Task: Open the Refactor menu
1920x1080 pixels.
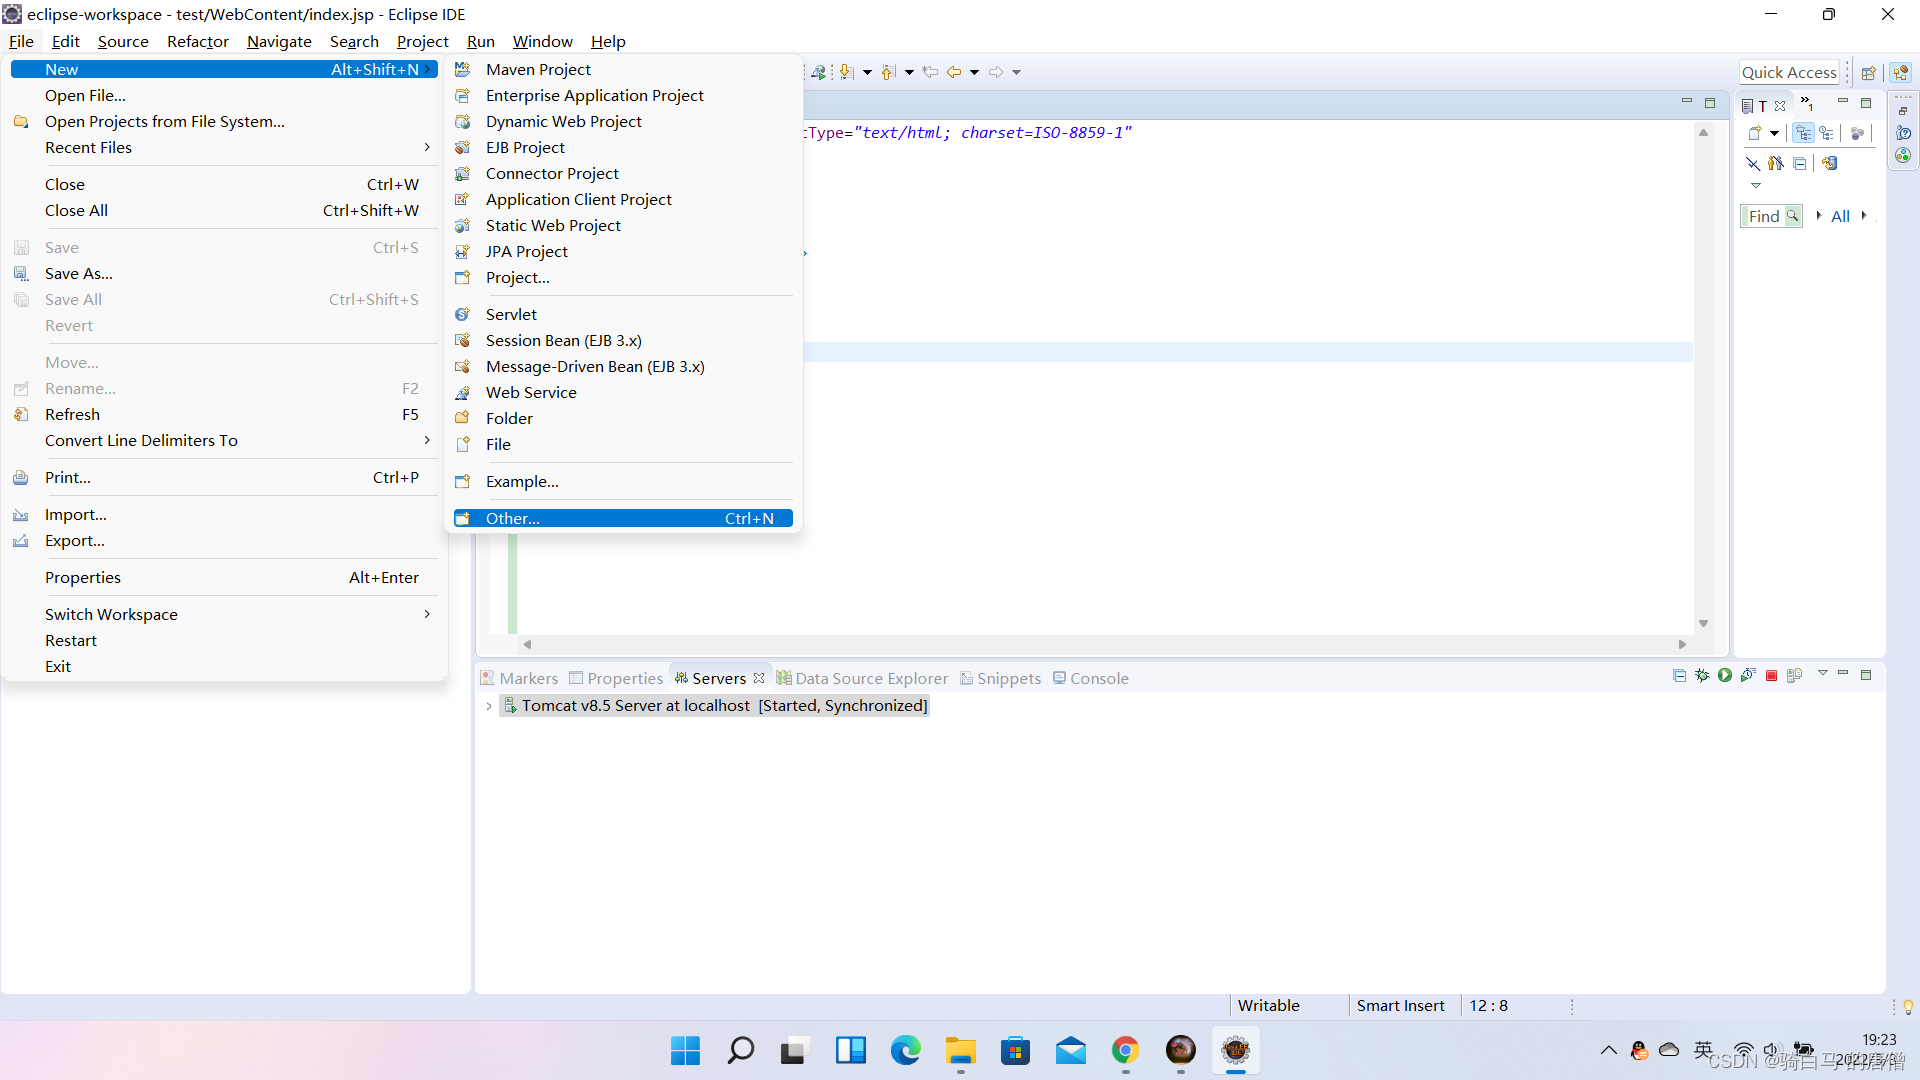Action: point(197,41)
